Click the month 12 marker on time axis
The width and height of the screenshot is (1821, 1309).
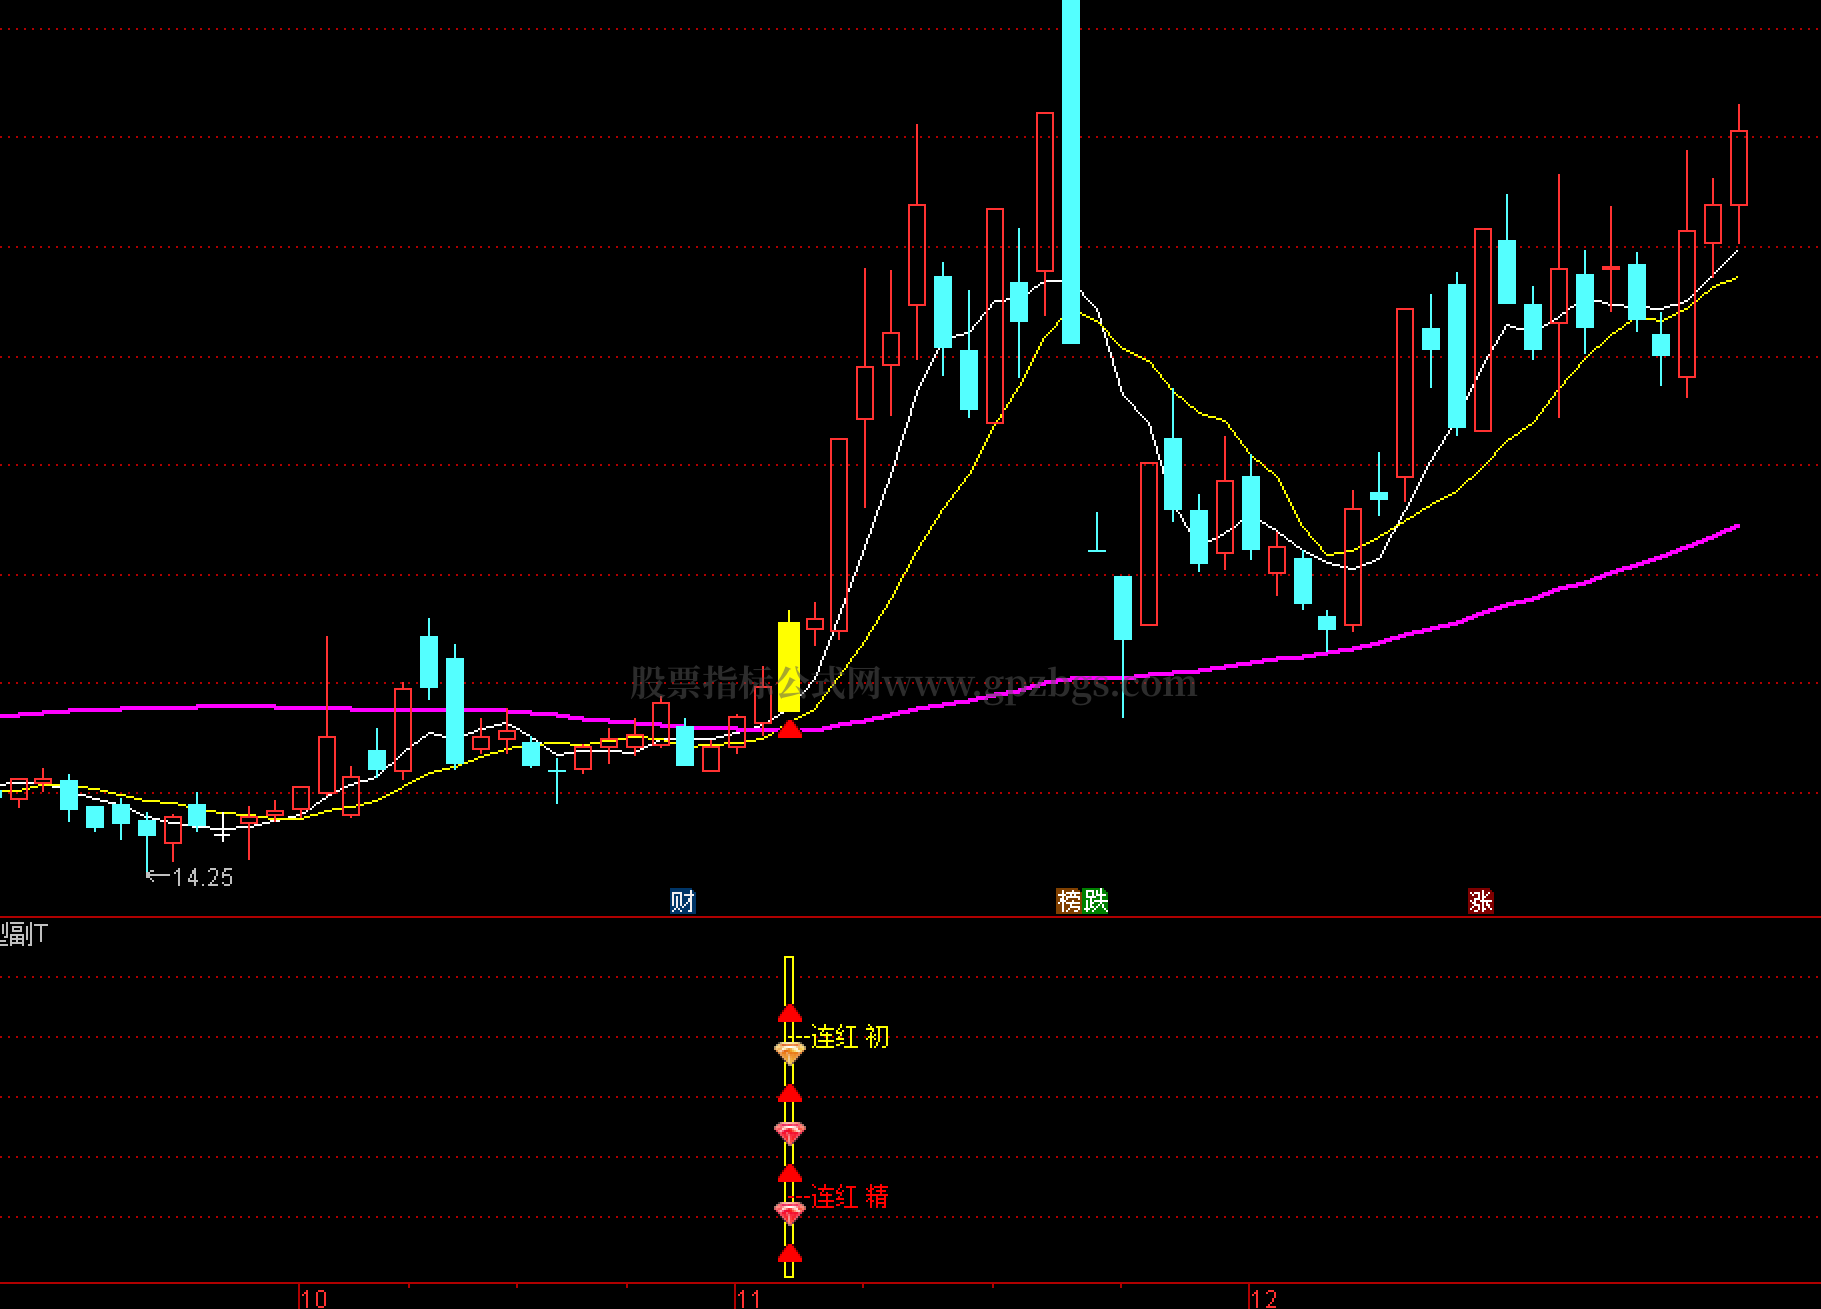point(1263,1298)
